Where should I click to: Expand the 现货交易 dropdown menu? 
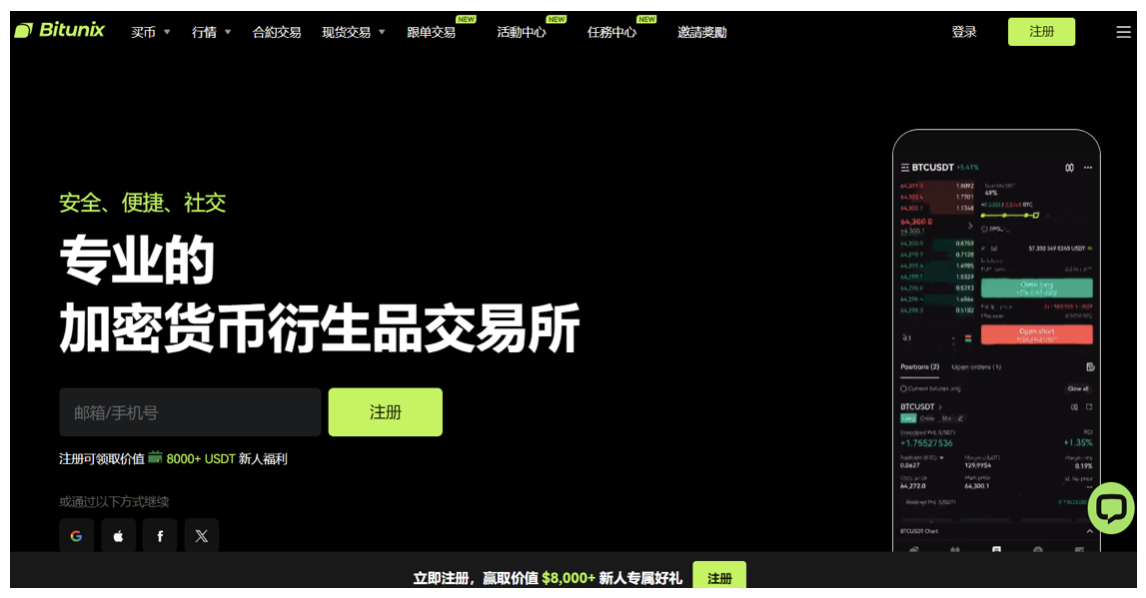[x=353, y=32]
